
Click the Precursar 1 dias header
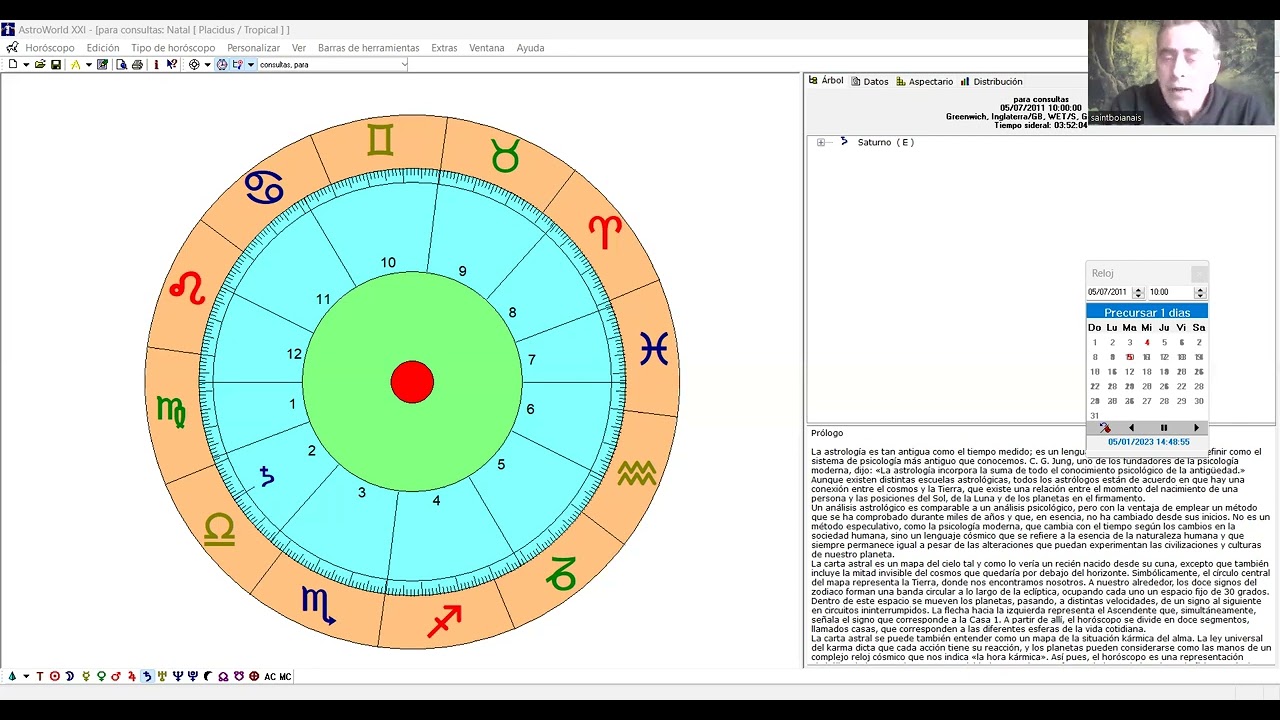[1147, 313]
